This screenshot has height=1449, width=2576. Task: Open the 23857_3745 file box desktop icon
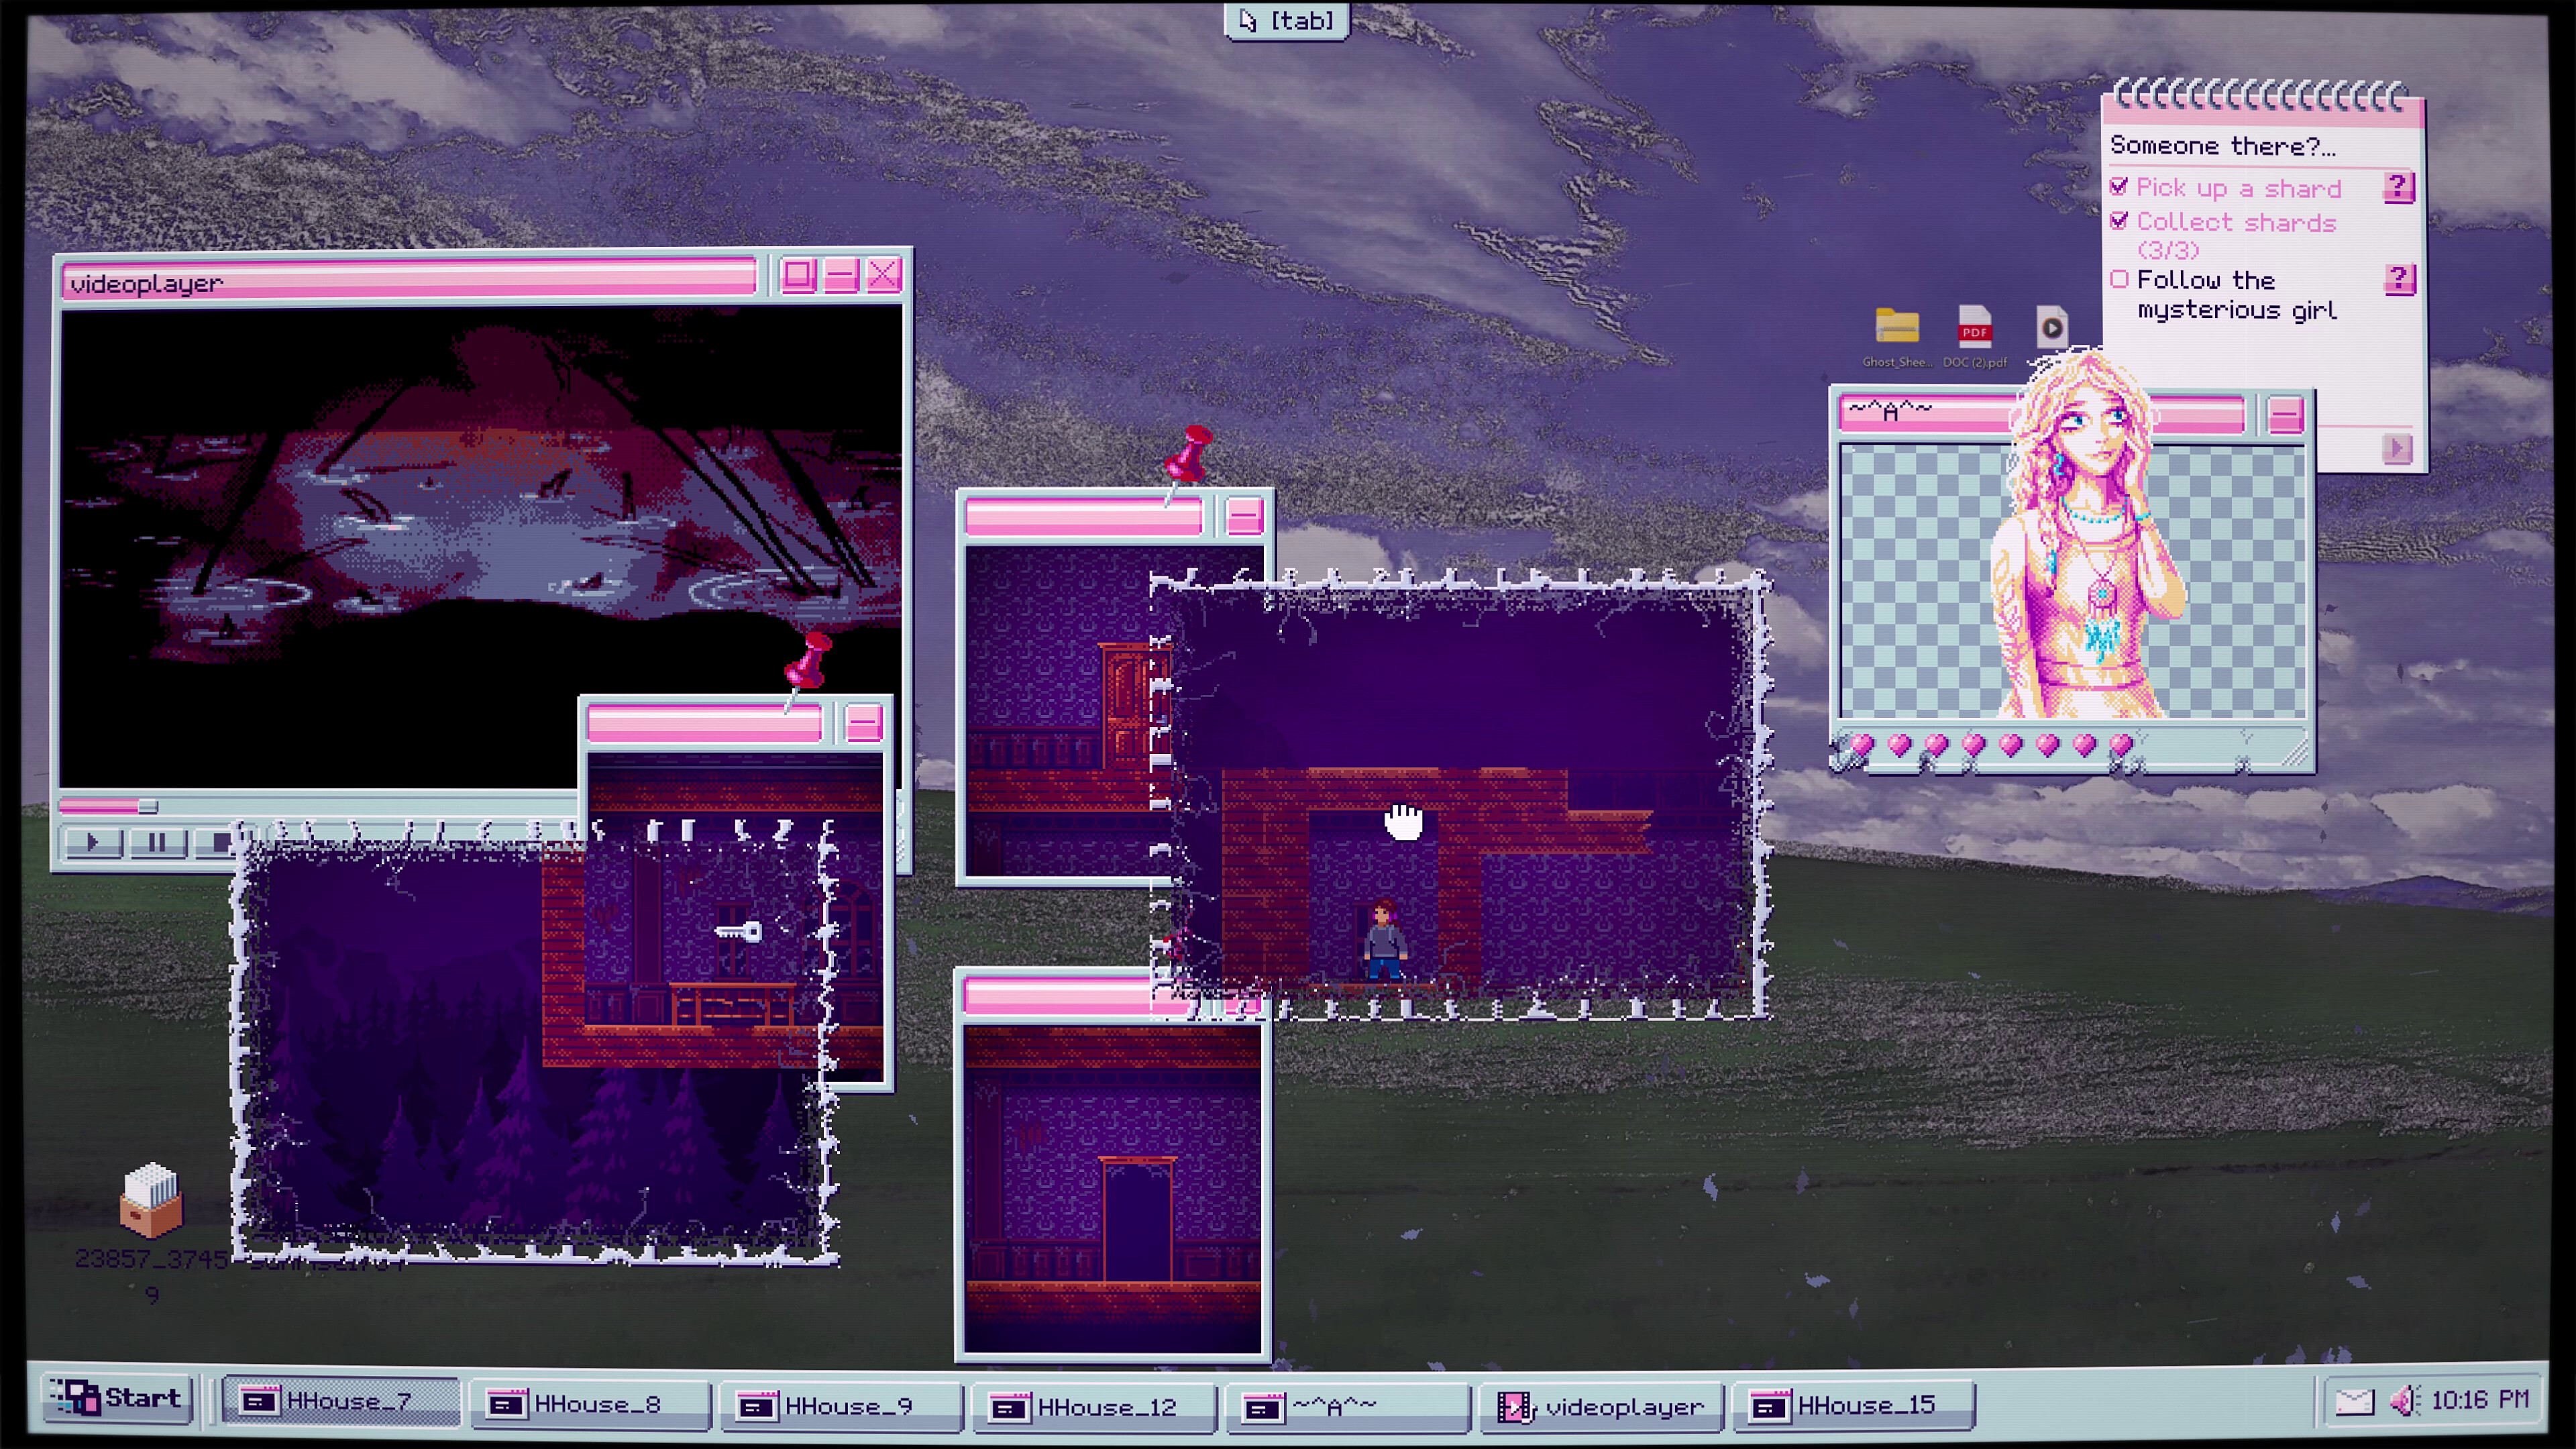pyautogui.click(x=151, y=1199)
